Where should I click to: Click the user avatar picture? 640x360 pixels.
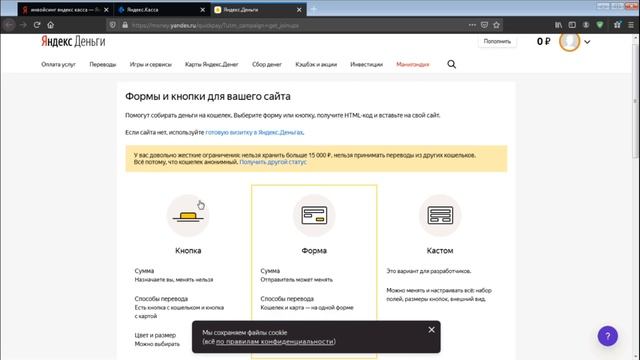pos(569,41)
